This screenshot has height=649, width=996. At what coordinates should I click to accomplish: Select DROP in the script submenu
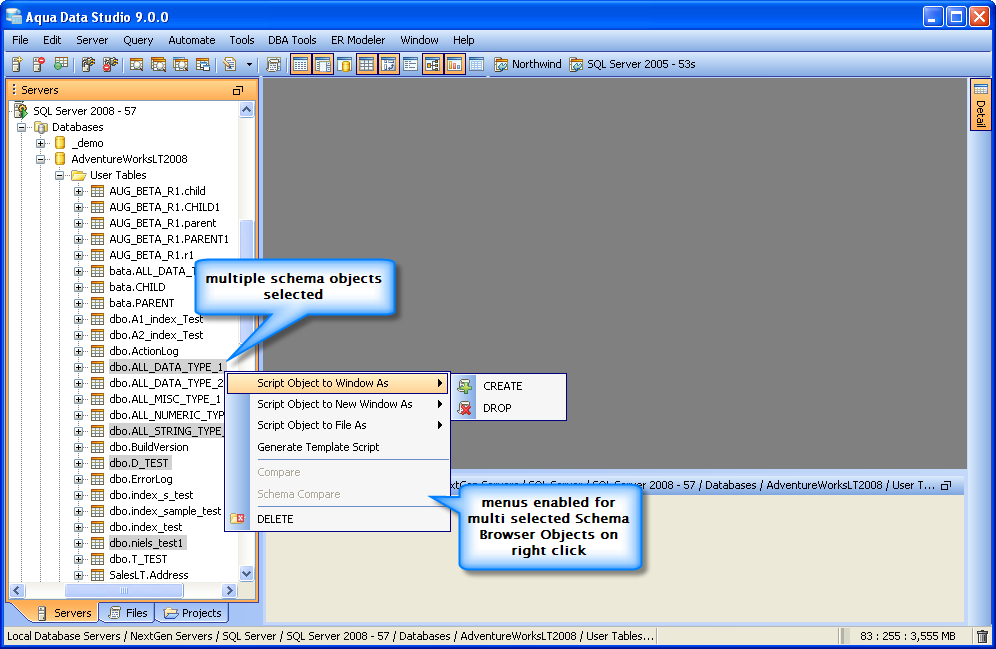[509, 408]
